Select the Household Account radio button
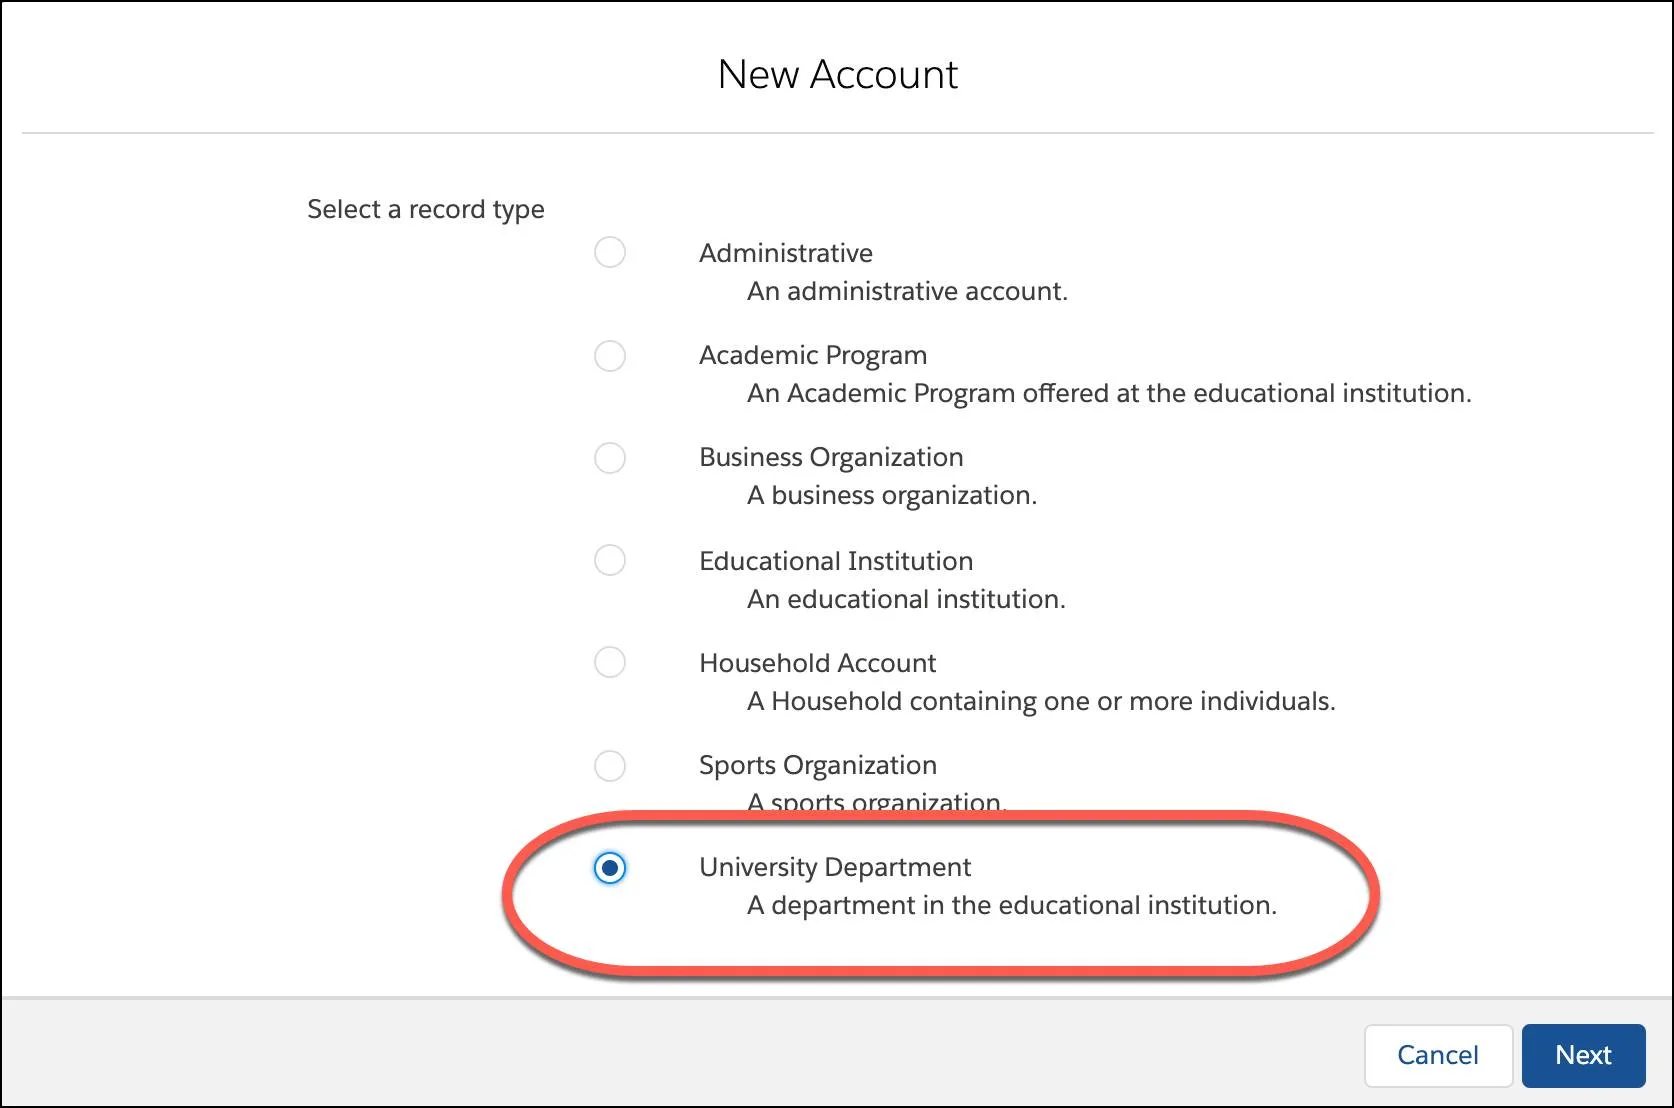The image size is (1674, 1108). coord(610,662)
